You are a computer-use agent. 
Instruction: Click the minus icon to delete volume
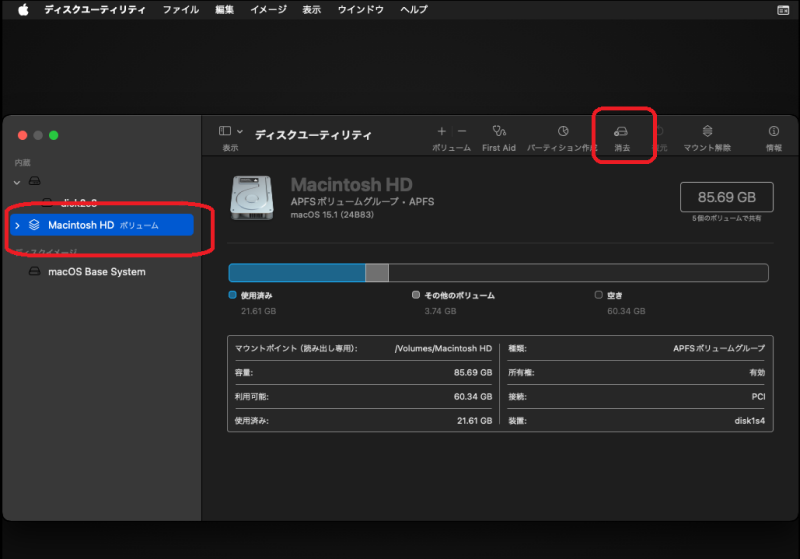[462, 131]
